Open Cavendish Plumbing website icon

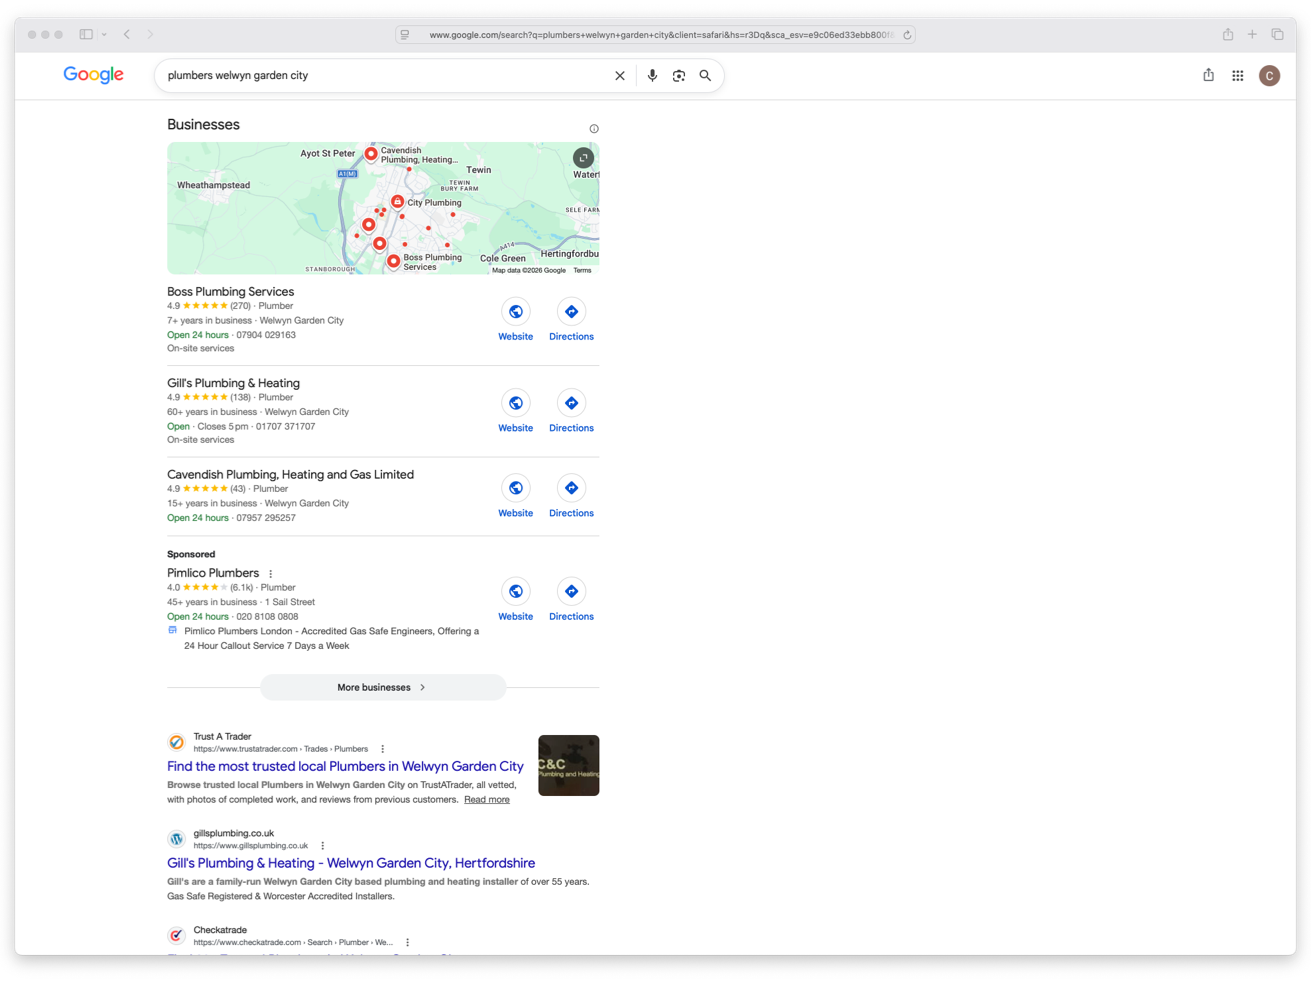tap(516, 488)
